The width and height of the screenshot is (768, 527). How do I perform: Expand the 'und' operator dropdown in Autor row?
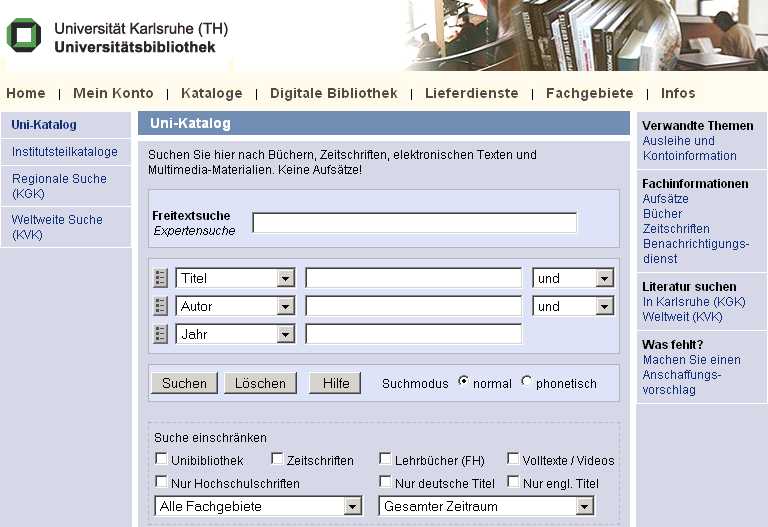click(x=573, y=306)
